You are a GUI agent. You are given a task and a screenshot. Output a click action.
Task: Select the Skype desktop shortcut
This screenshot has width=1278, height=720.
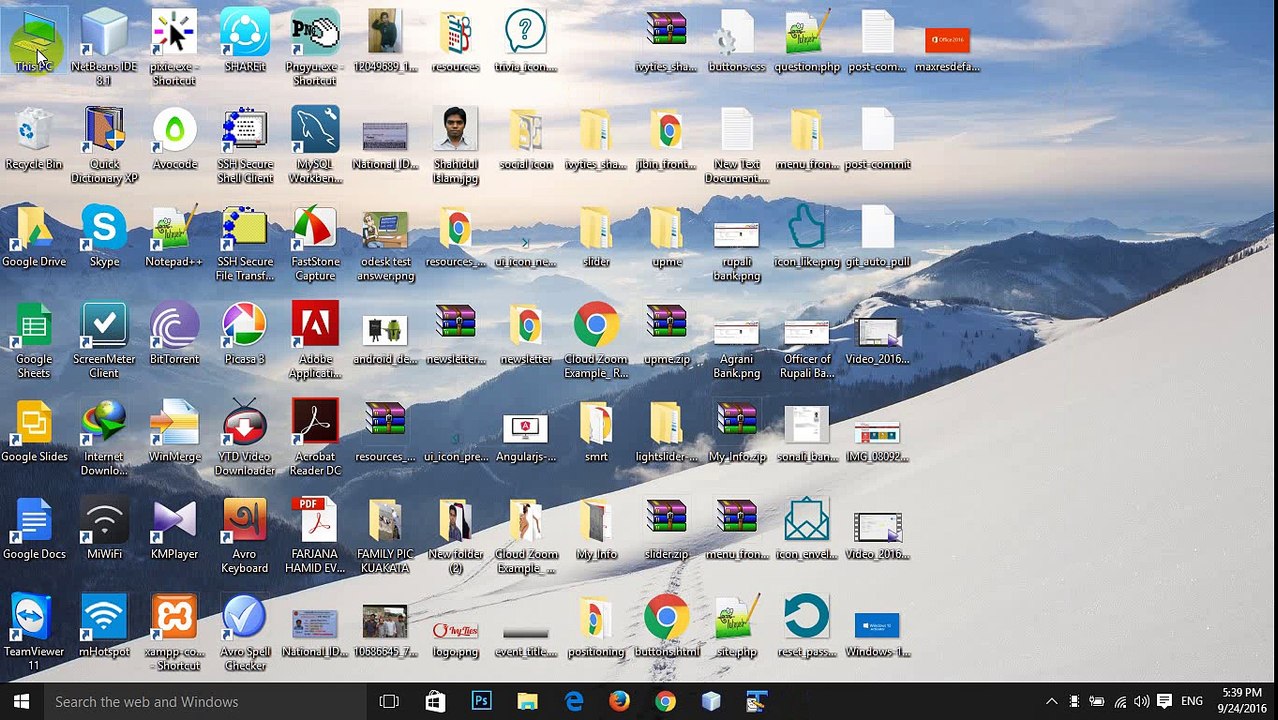pyautogui.click(x=104, y=236)
